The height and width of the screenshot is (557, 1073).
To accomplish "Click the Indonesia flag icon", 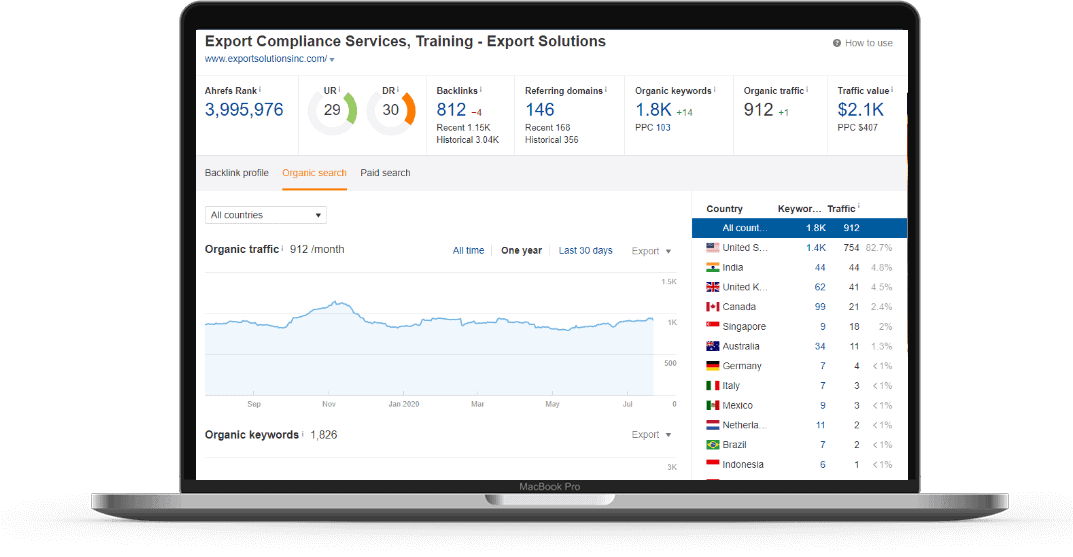I will click(712, 465).
